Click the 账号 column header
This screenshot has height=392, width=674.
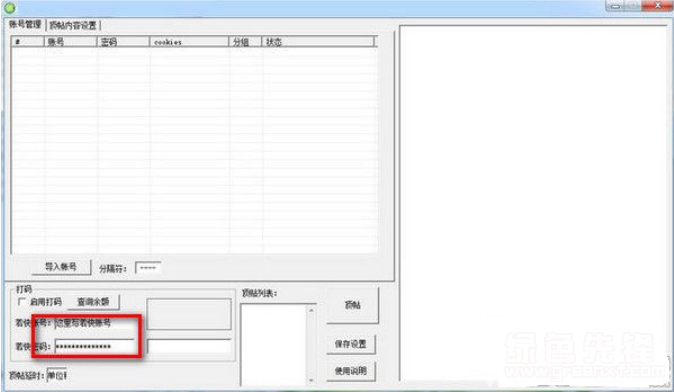pos(70,42)
